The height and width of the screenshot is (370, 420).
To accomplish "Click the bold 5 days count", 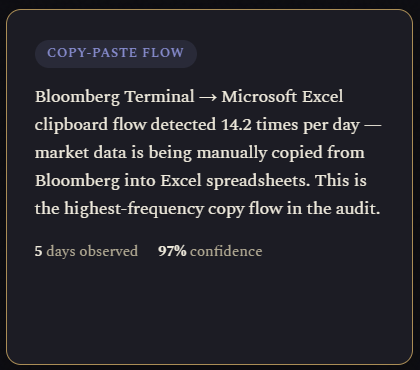I will (x=38, y=251).
